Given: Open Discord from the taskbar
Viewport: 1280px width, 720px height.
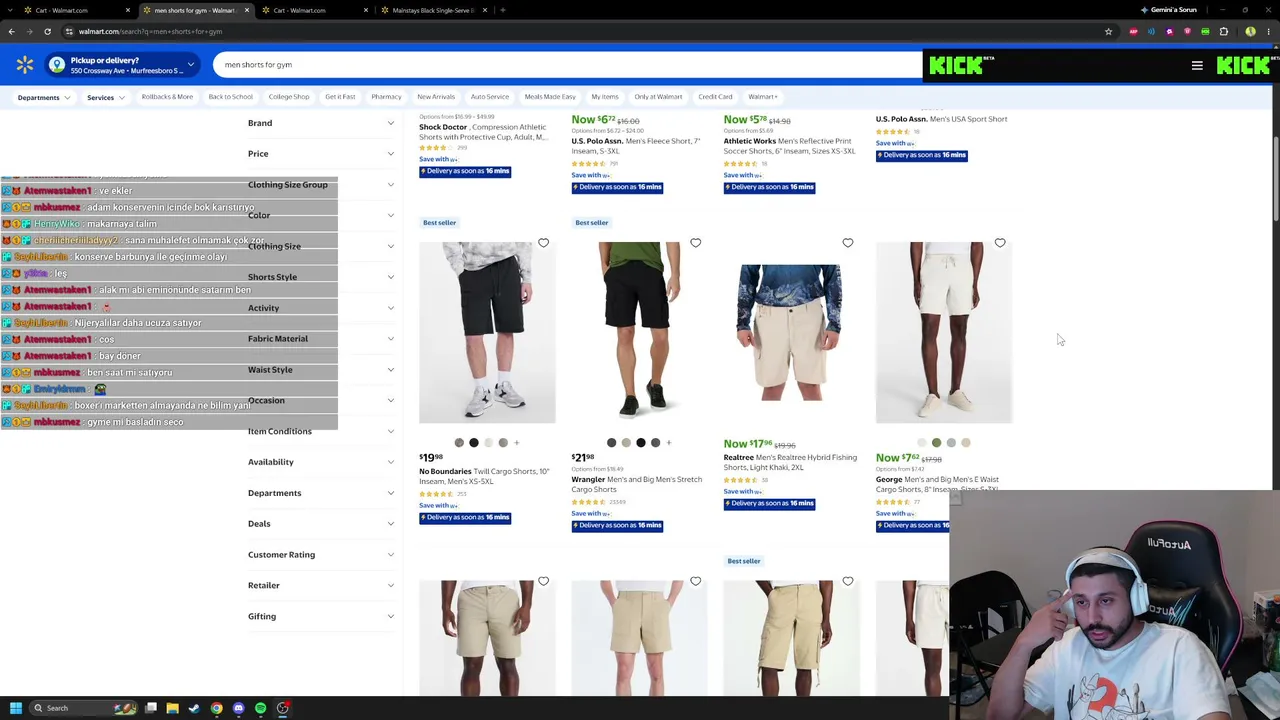Looking at the screenshot, I should coord(238,708).
